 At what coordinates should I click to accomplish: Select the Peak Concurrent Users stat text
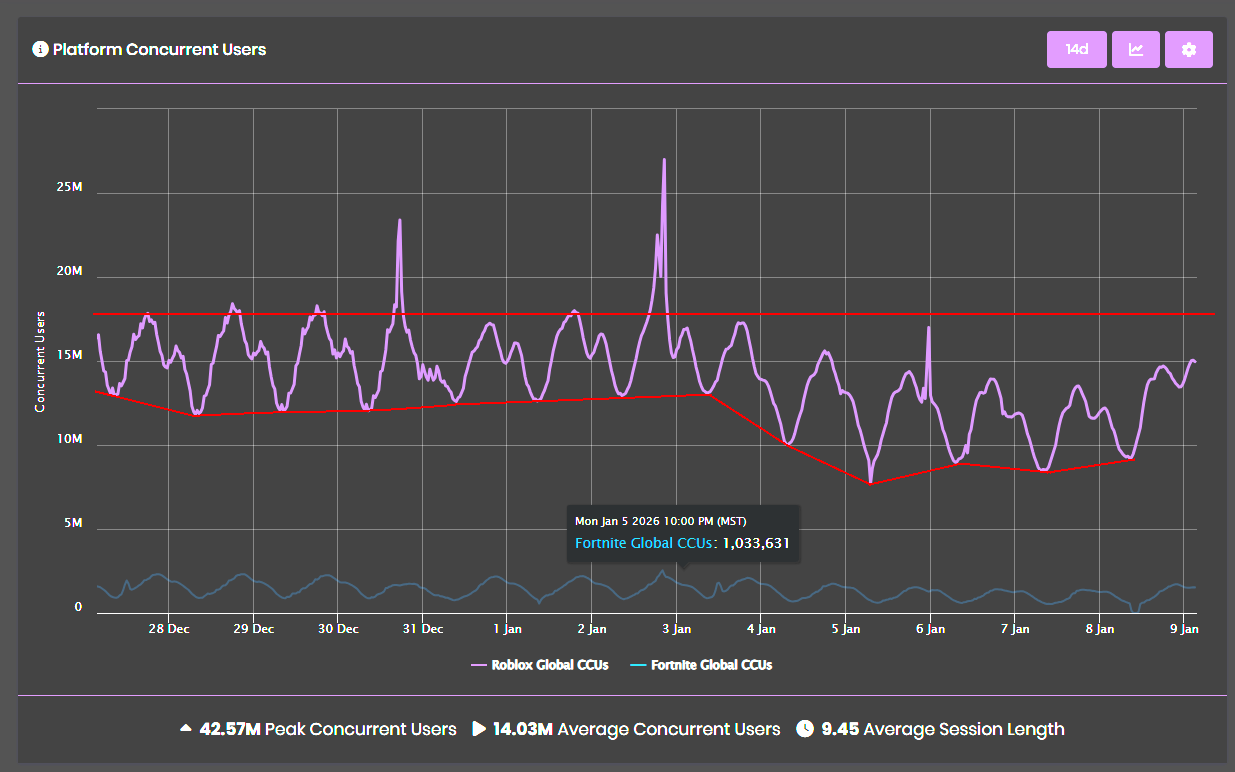point(360,729)
